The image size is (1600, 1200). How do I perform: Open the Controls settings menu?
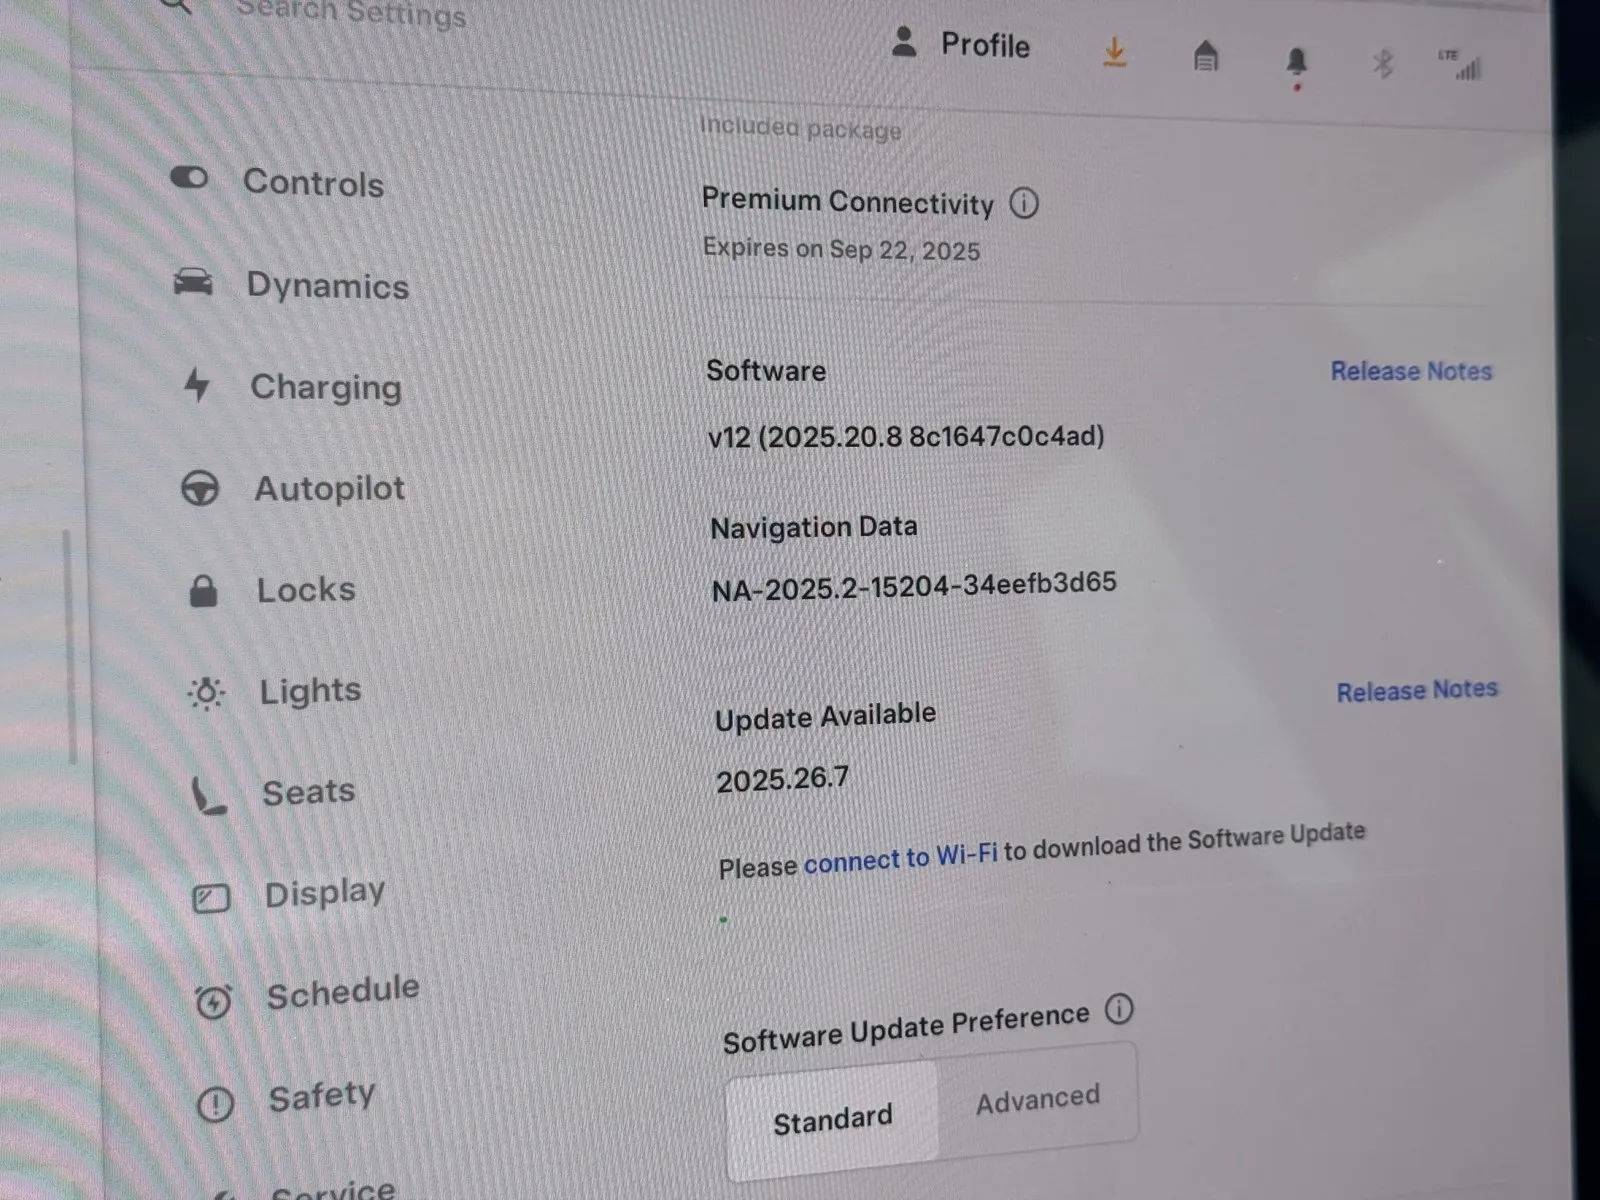(313, 183)
